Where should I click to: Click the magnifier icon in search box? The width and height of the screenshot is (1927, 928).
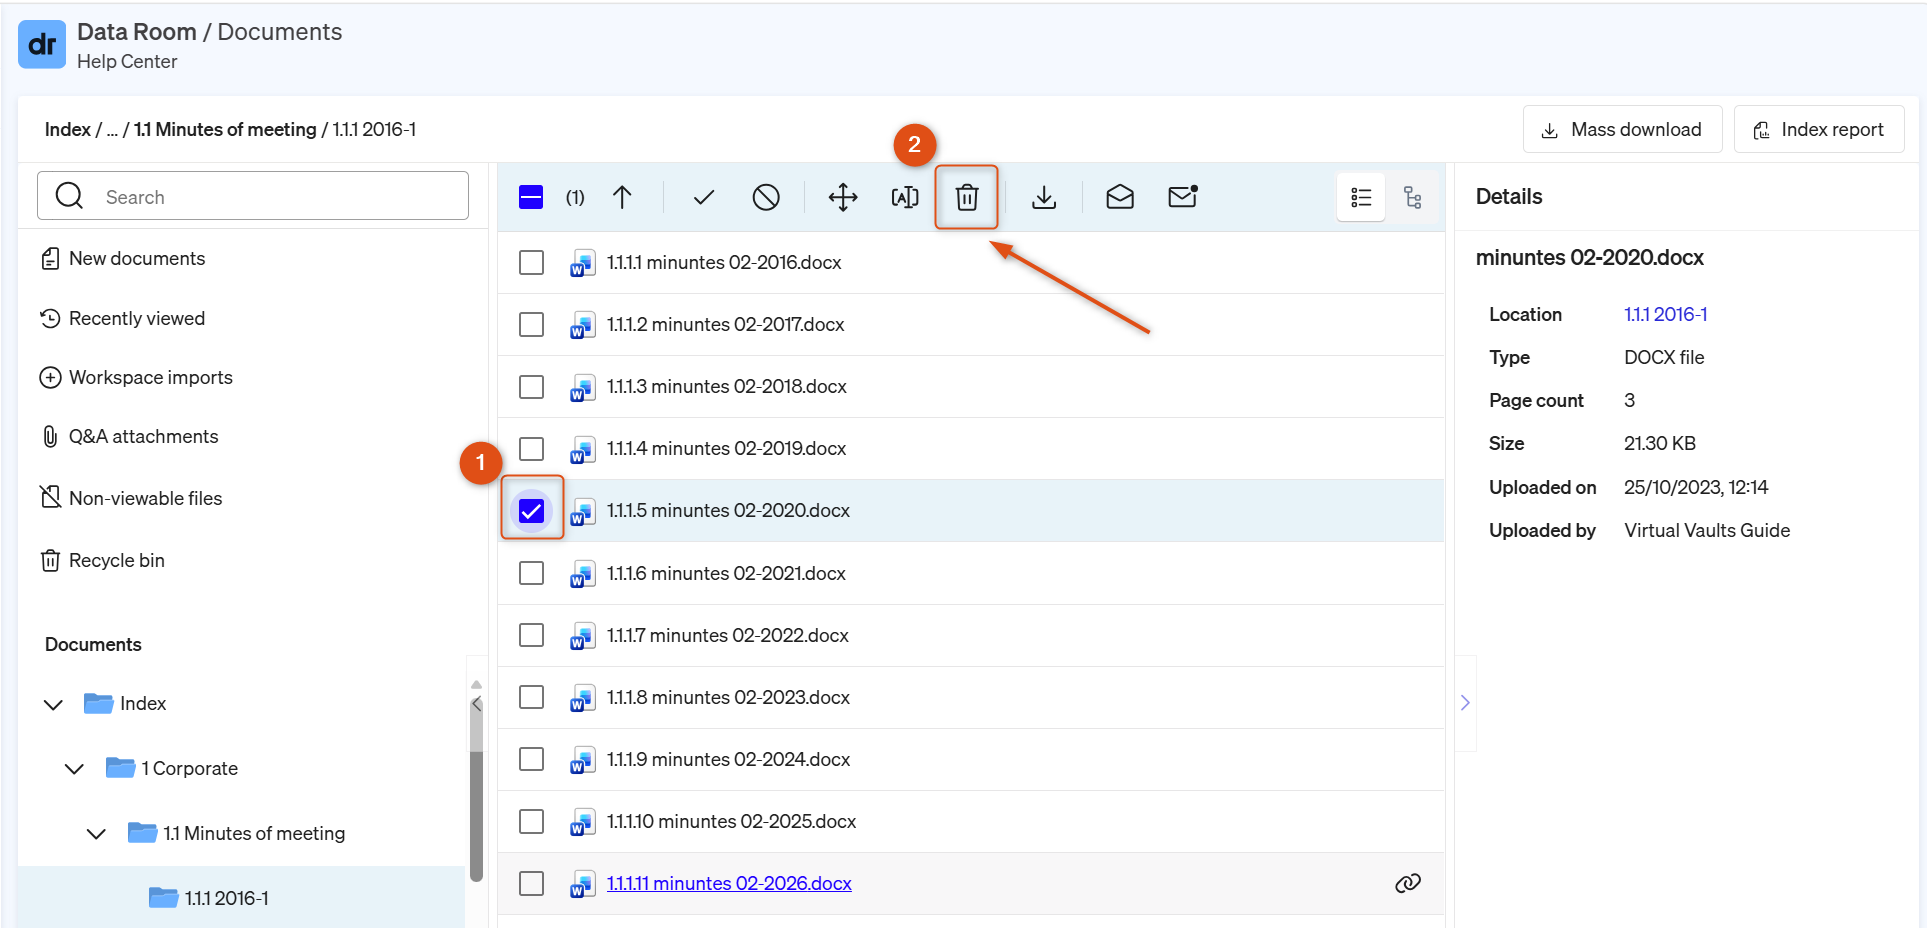(x=69, y=195)
